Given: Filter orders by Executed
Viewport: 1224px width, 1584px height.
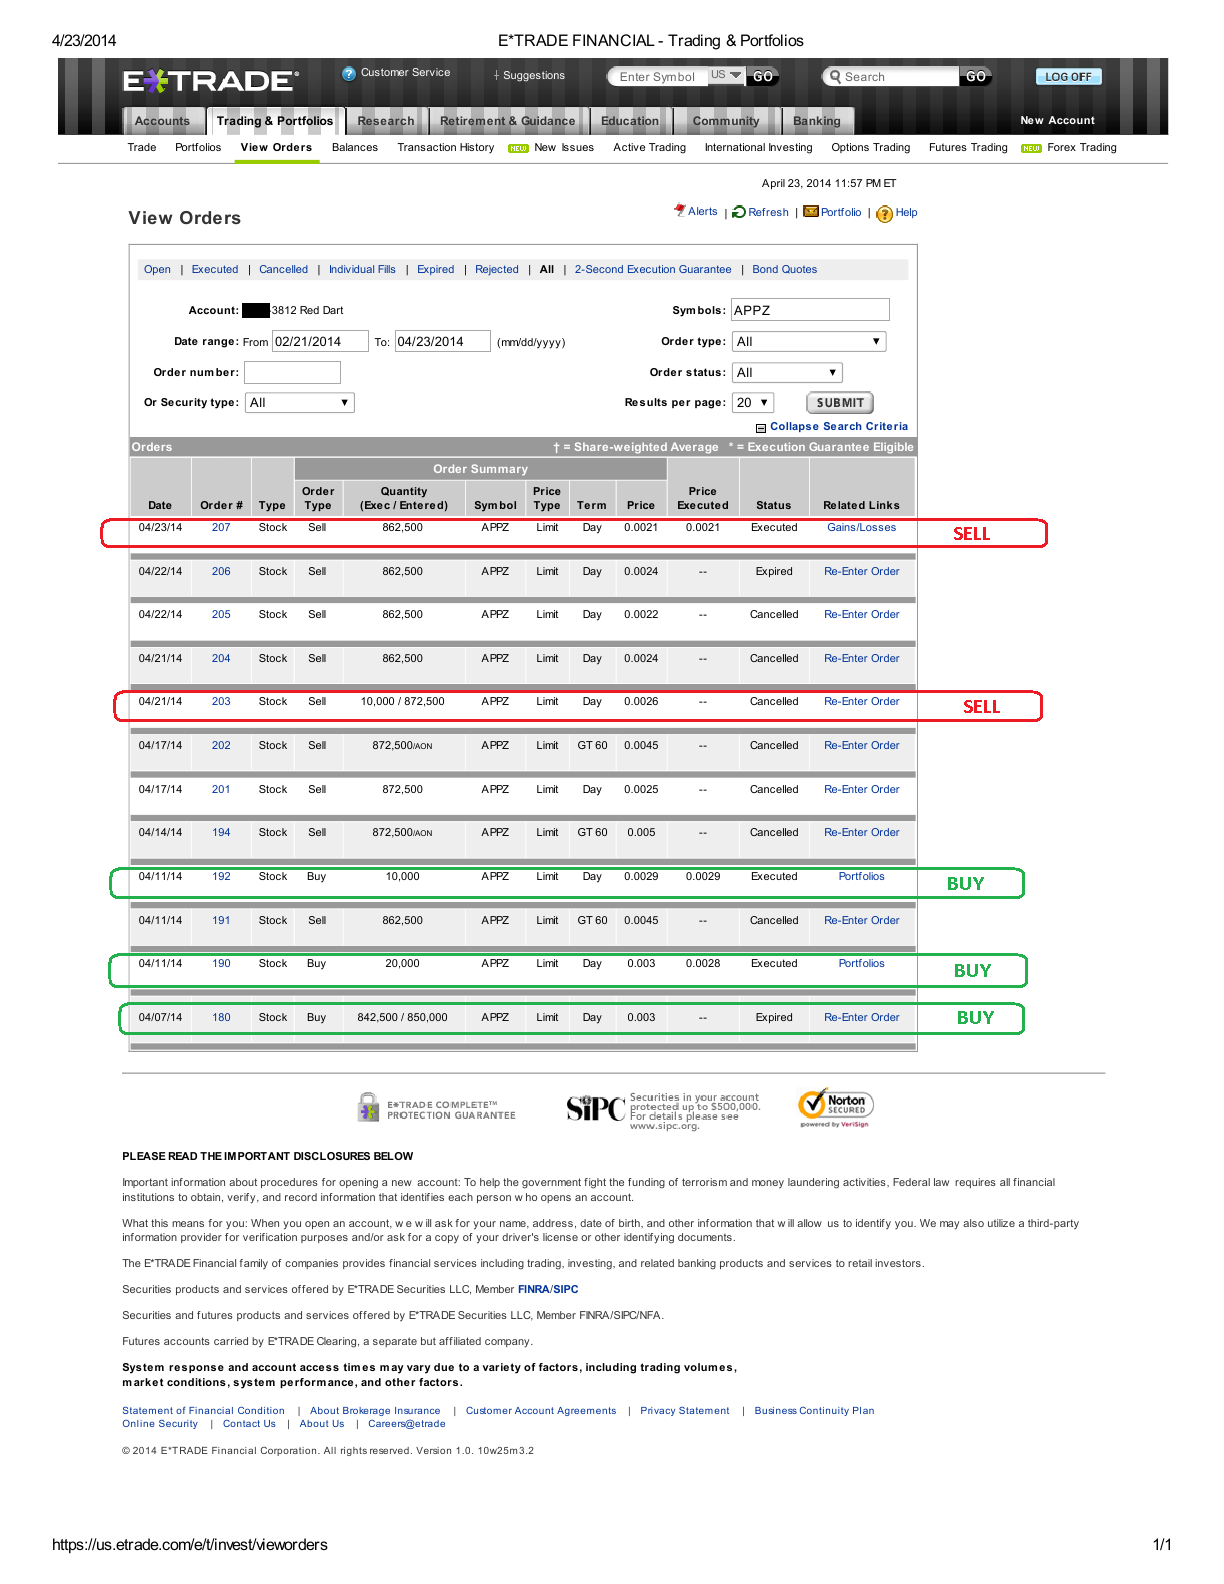Looking at the screenshot, I should [215, 270].
